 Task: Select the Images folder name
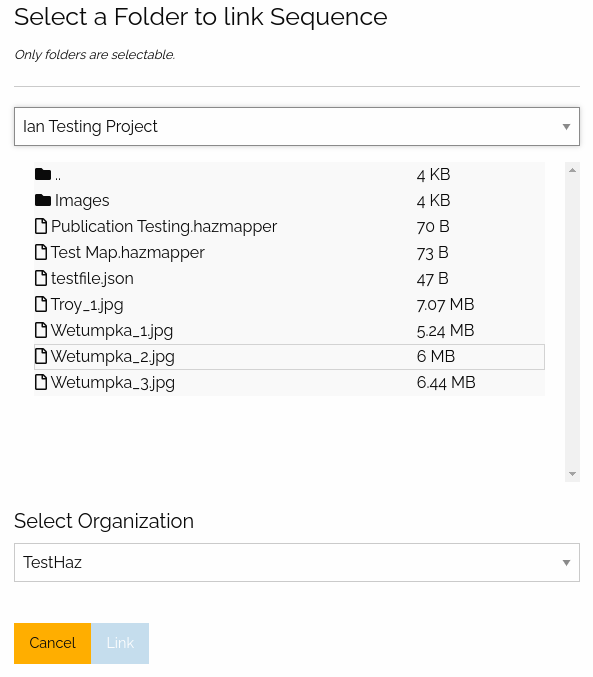tap(82, 201)
